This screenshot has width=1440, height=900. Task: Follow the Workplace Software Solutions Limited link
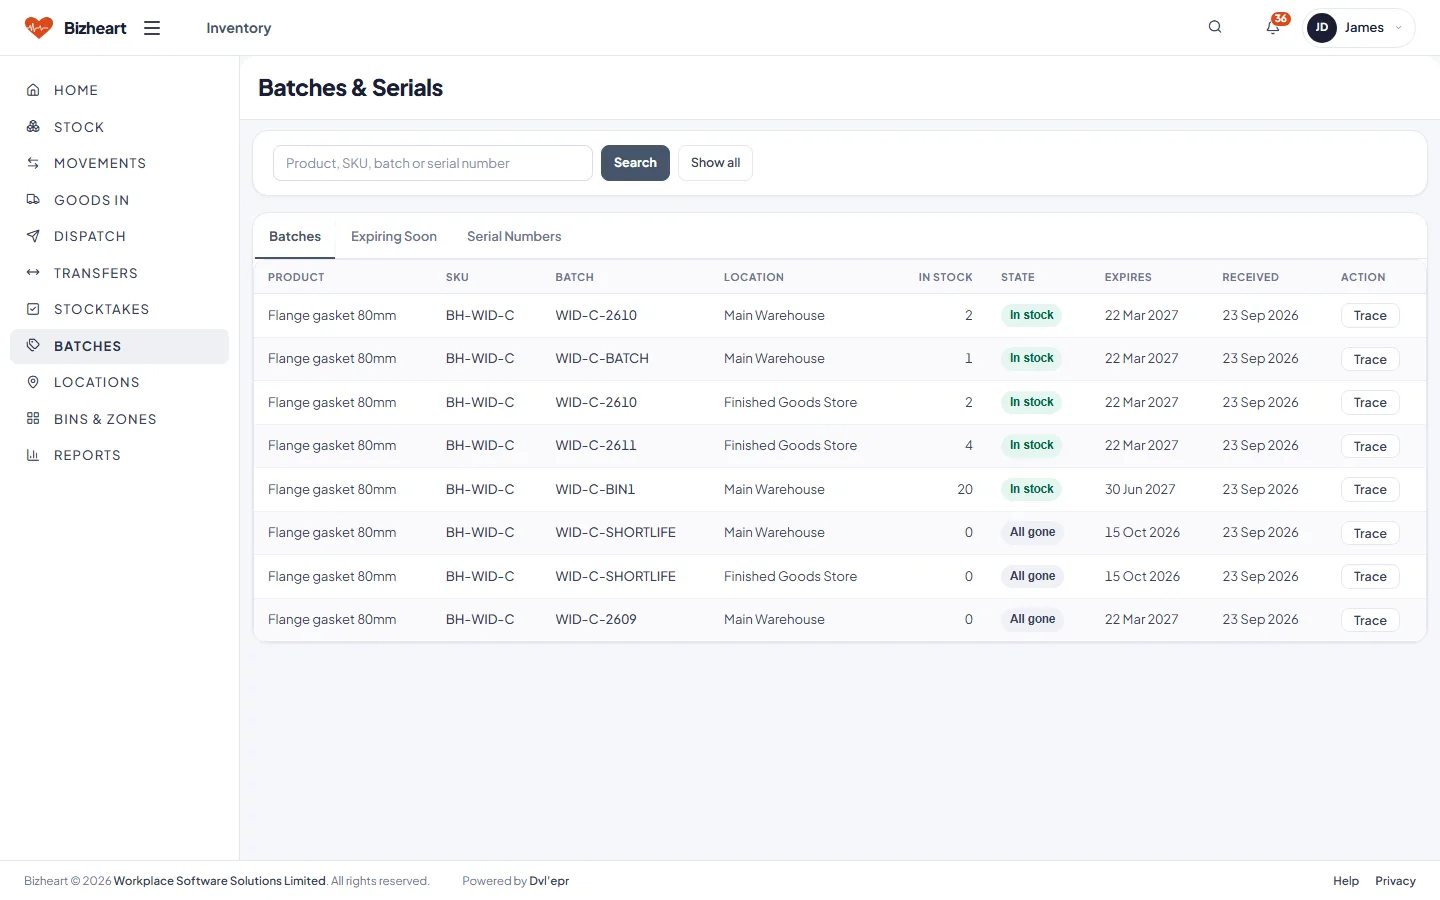[220, 881]
